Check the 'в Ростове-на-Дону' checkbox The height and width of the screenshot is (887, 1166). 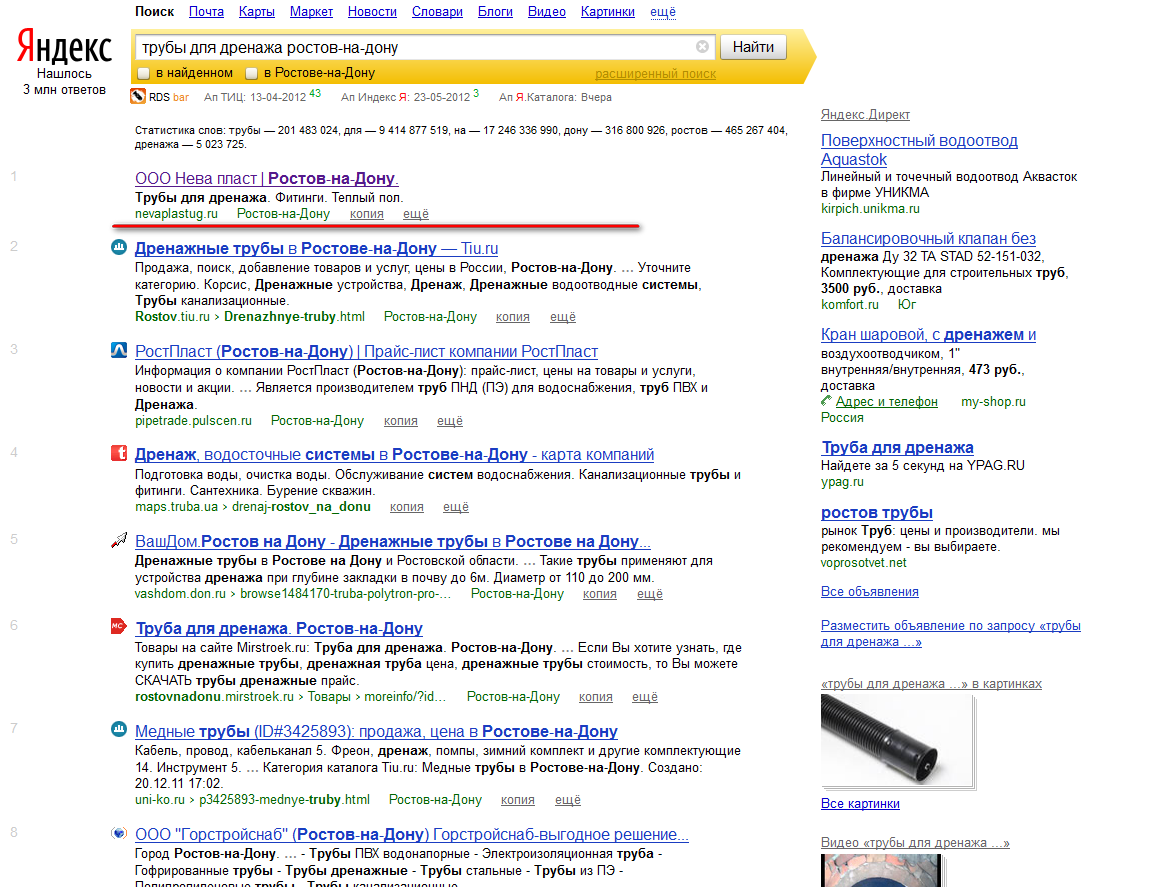click(251, 73)
